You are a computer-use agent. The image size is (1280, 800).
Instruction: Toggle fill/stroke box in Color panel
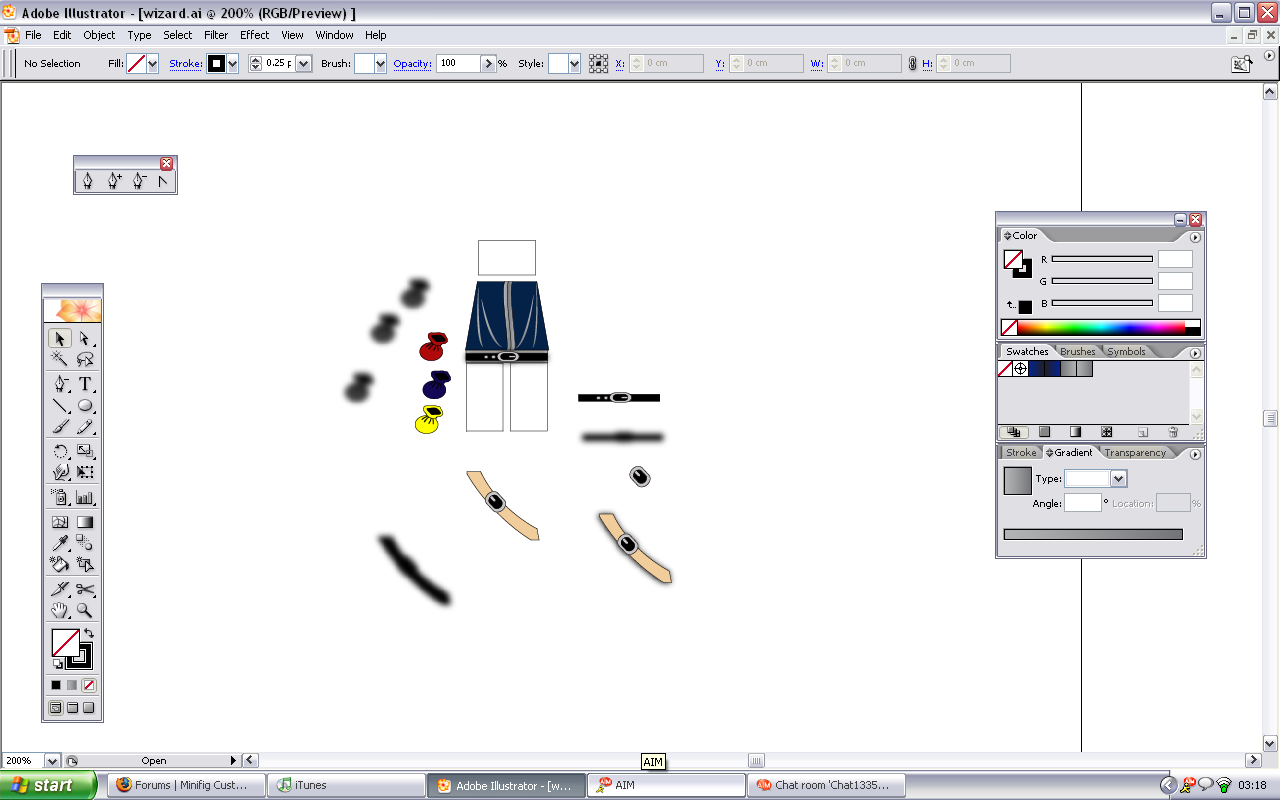click(1017, 263)
